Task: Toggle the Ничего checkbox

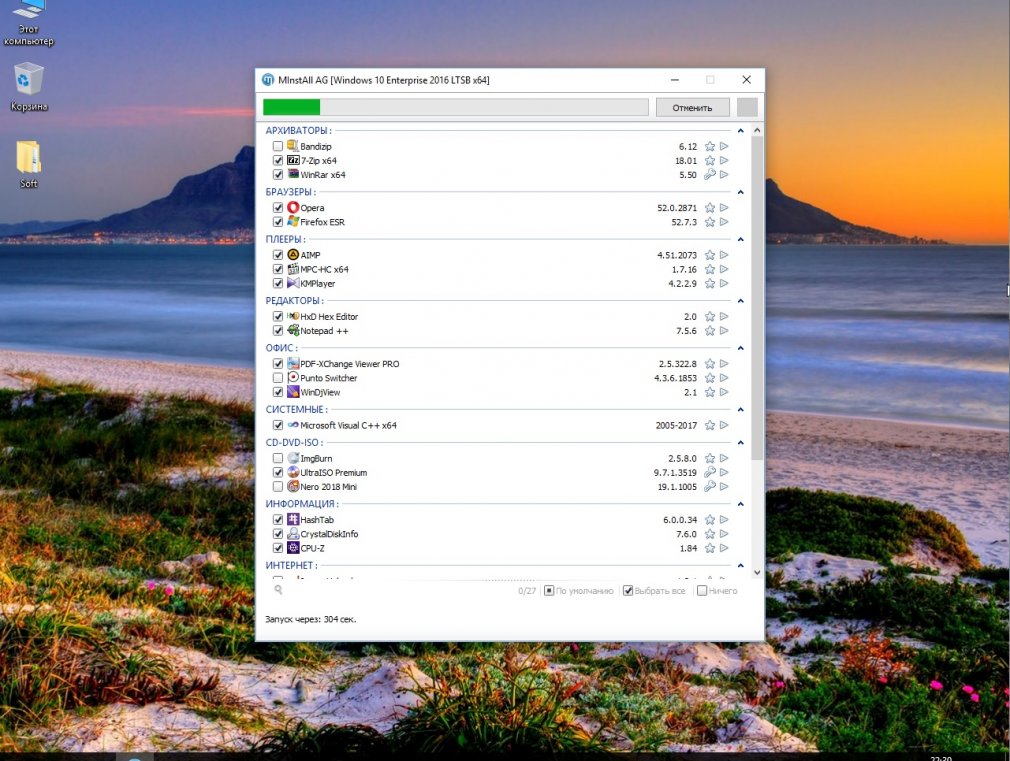Action: [x=702, y=590]
